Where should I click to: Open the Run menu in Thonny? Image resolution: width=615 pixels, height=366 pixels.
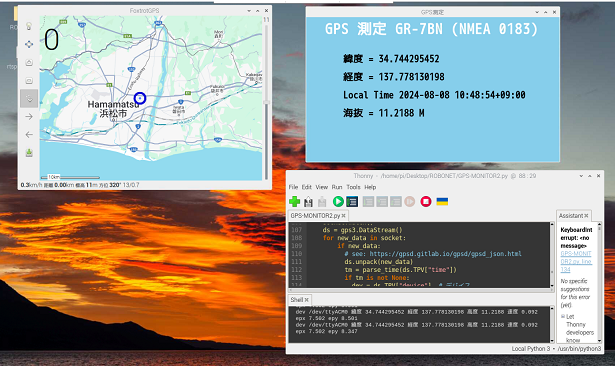pos(337,187)
